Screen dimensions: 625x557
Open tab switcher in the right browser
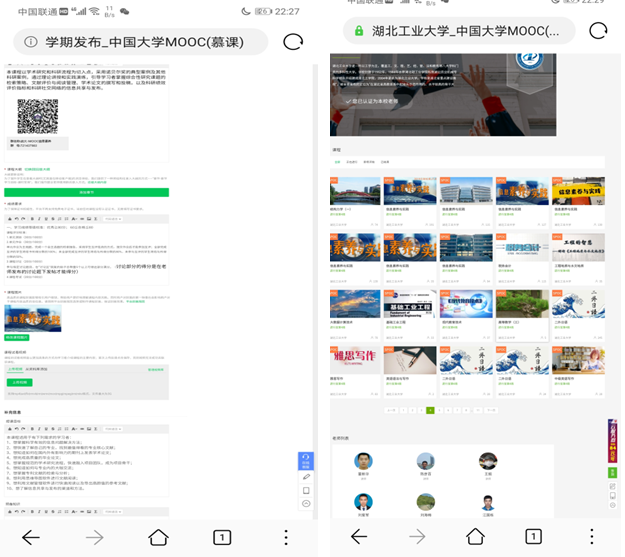click(533, 536)
